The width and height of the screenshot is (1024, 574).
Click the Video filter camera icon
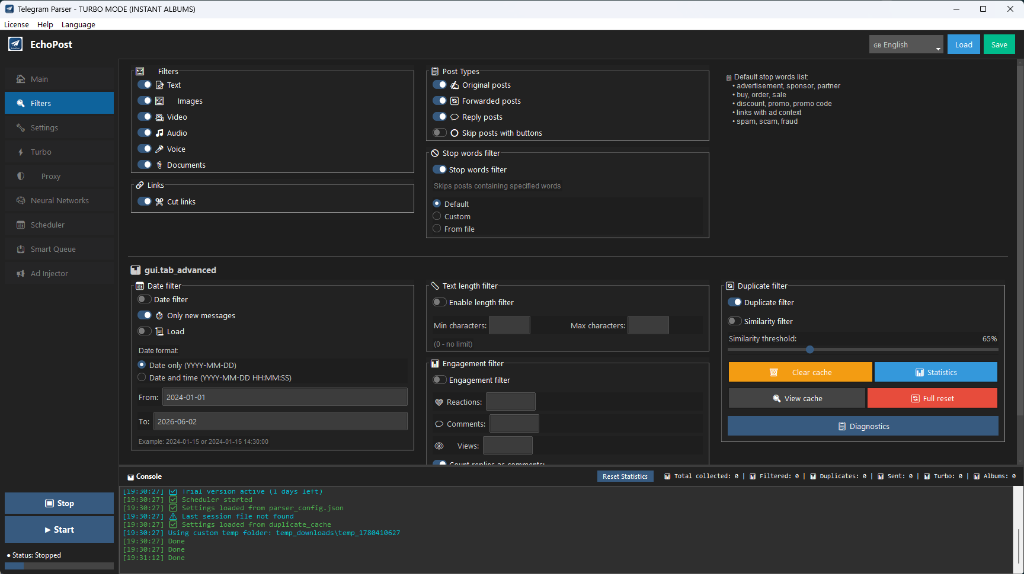point(159,117)
